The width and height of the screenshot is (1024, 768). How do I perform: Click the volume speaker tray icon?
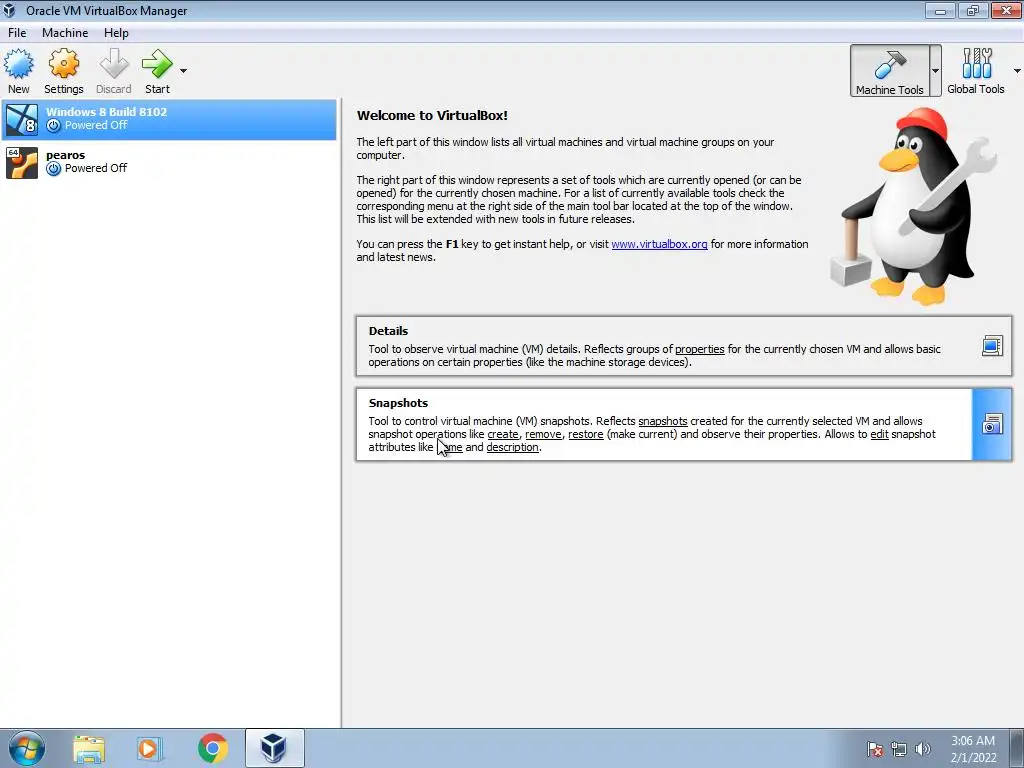(922, 749)
